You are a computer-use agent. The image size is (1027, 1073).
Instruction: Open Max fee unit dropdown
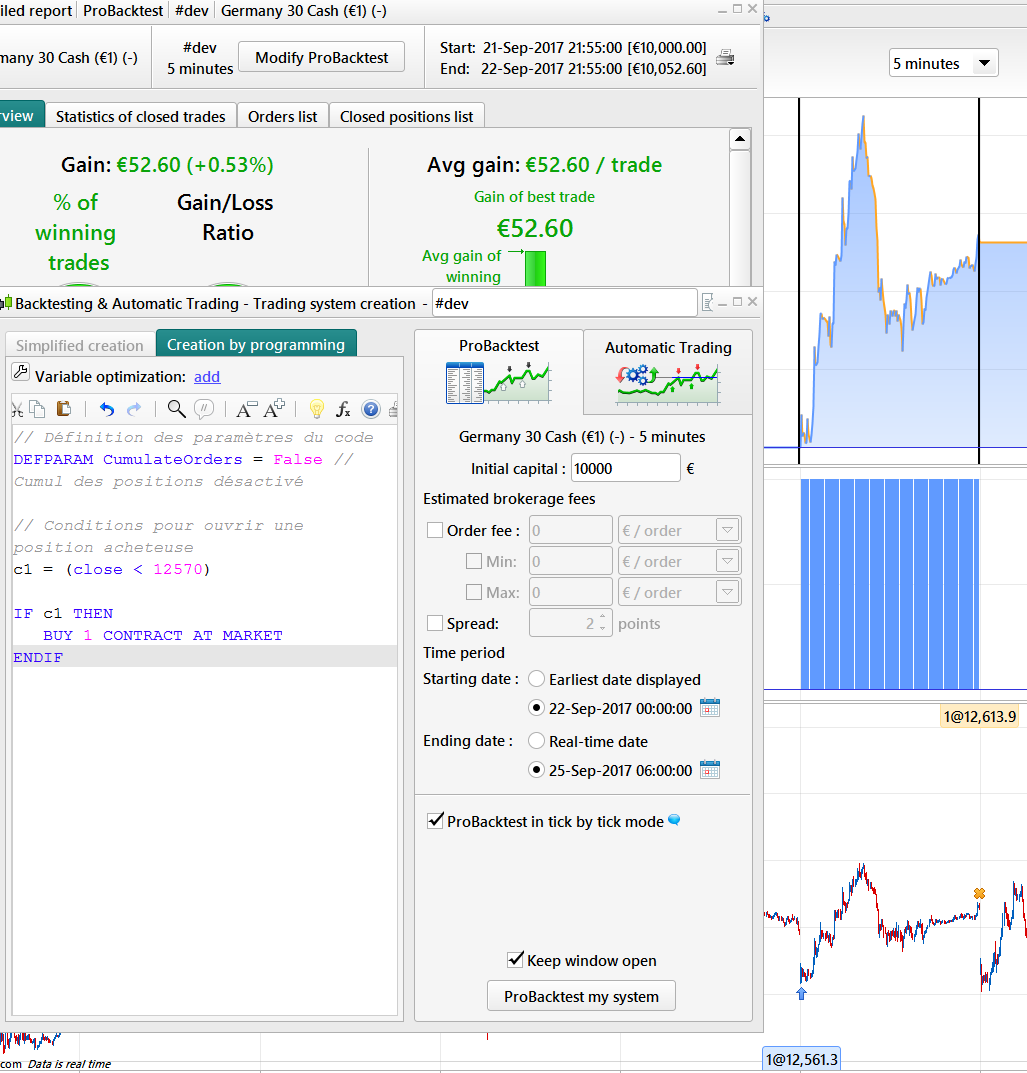(727, 592)
